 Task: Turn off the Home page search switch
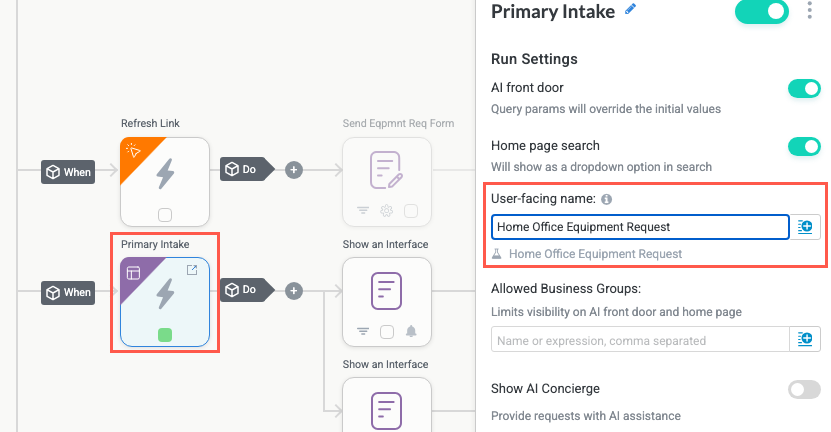pos(804,147)
